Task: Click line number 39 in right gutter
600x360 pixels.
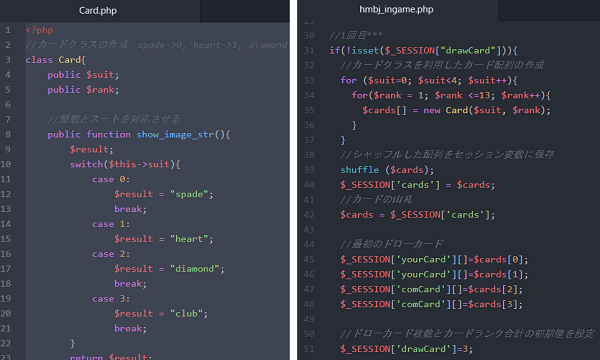Action: pyautogui.click(x=309, y=170)
